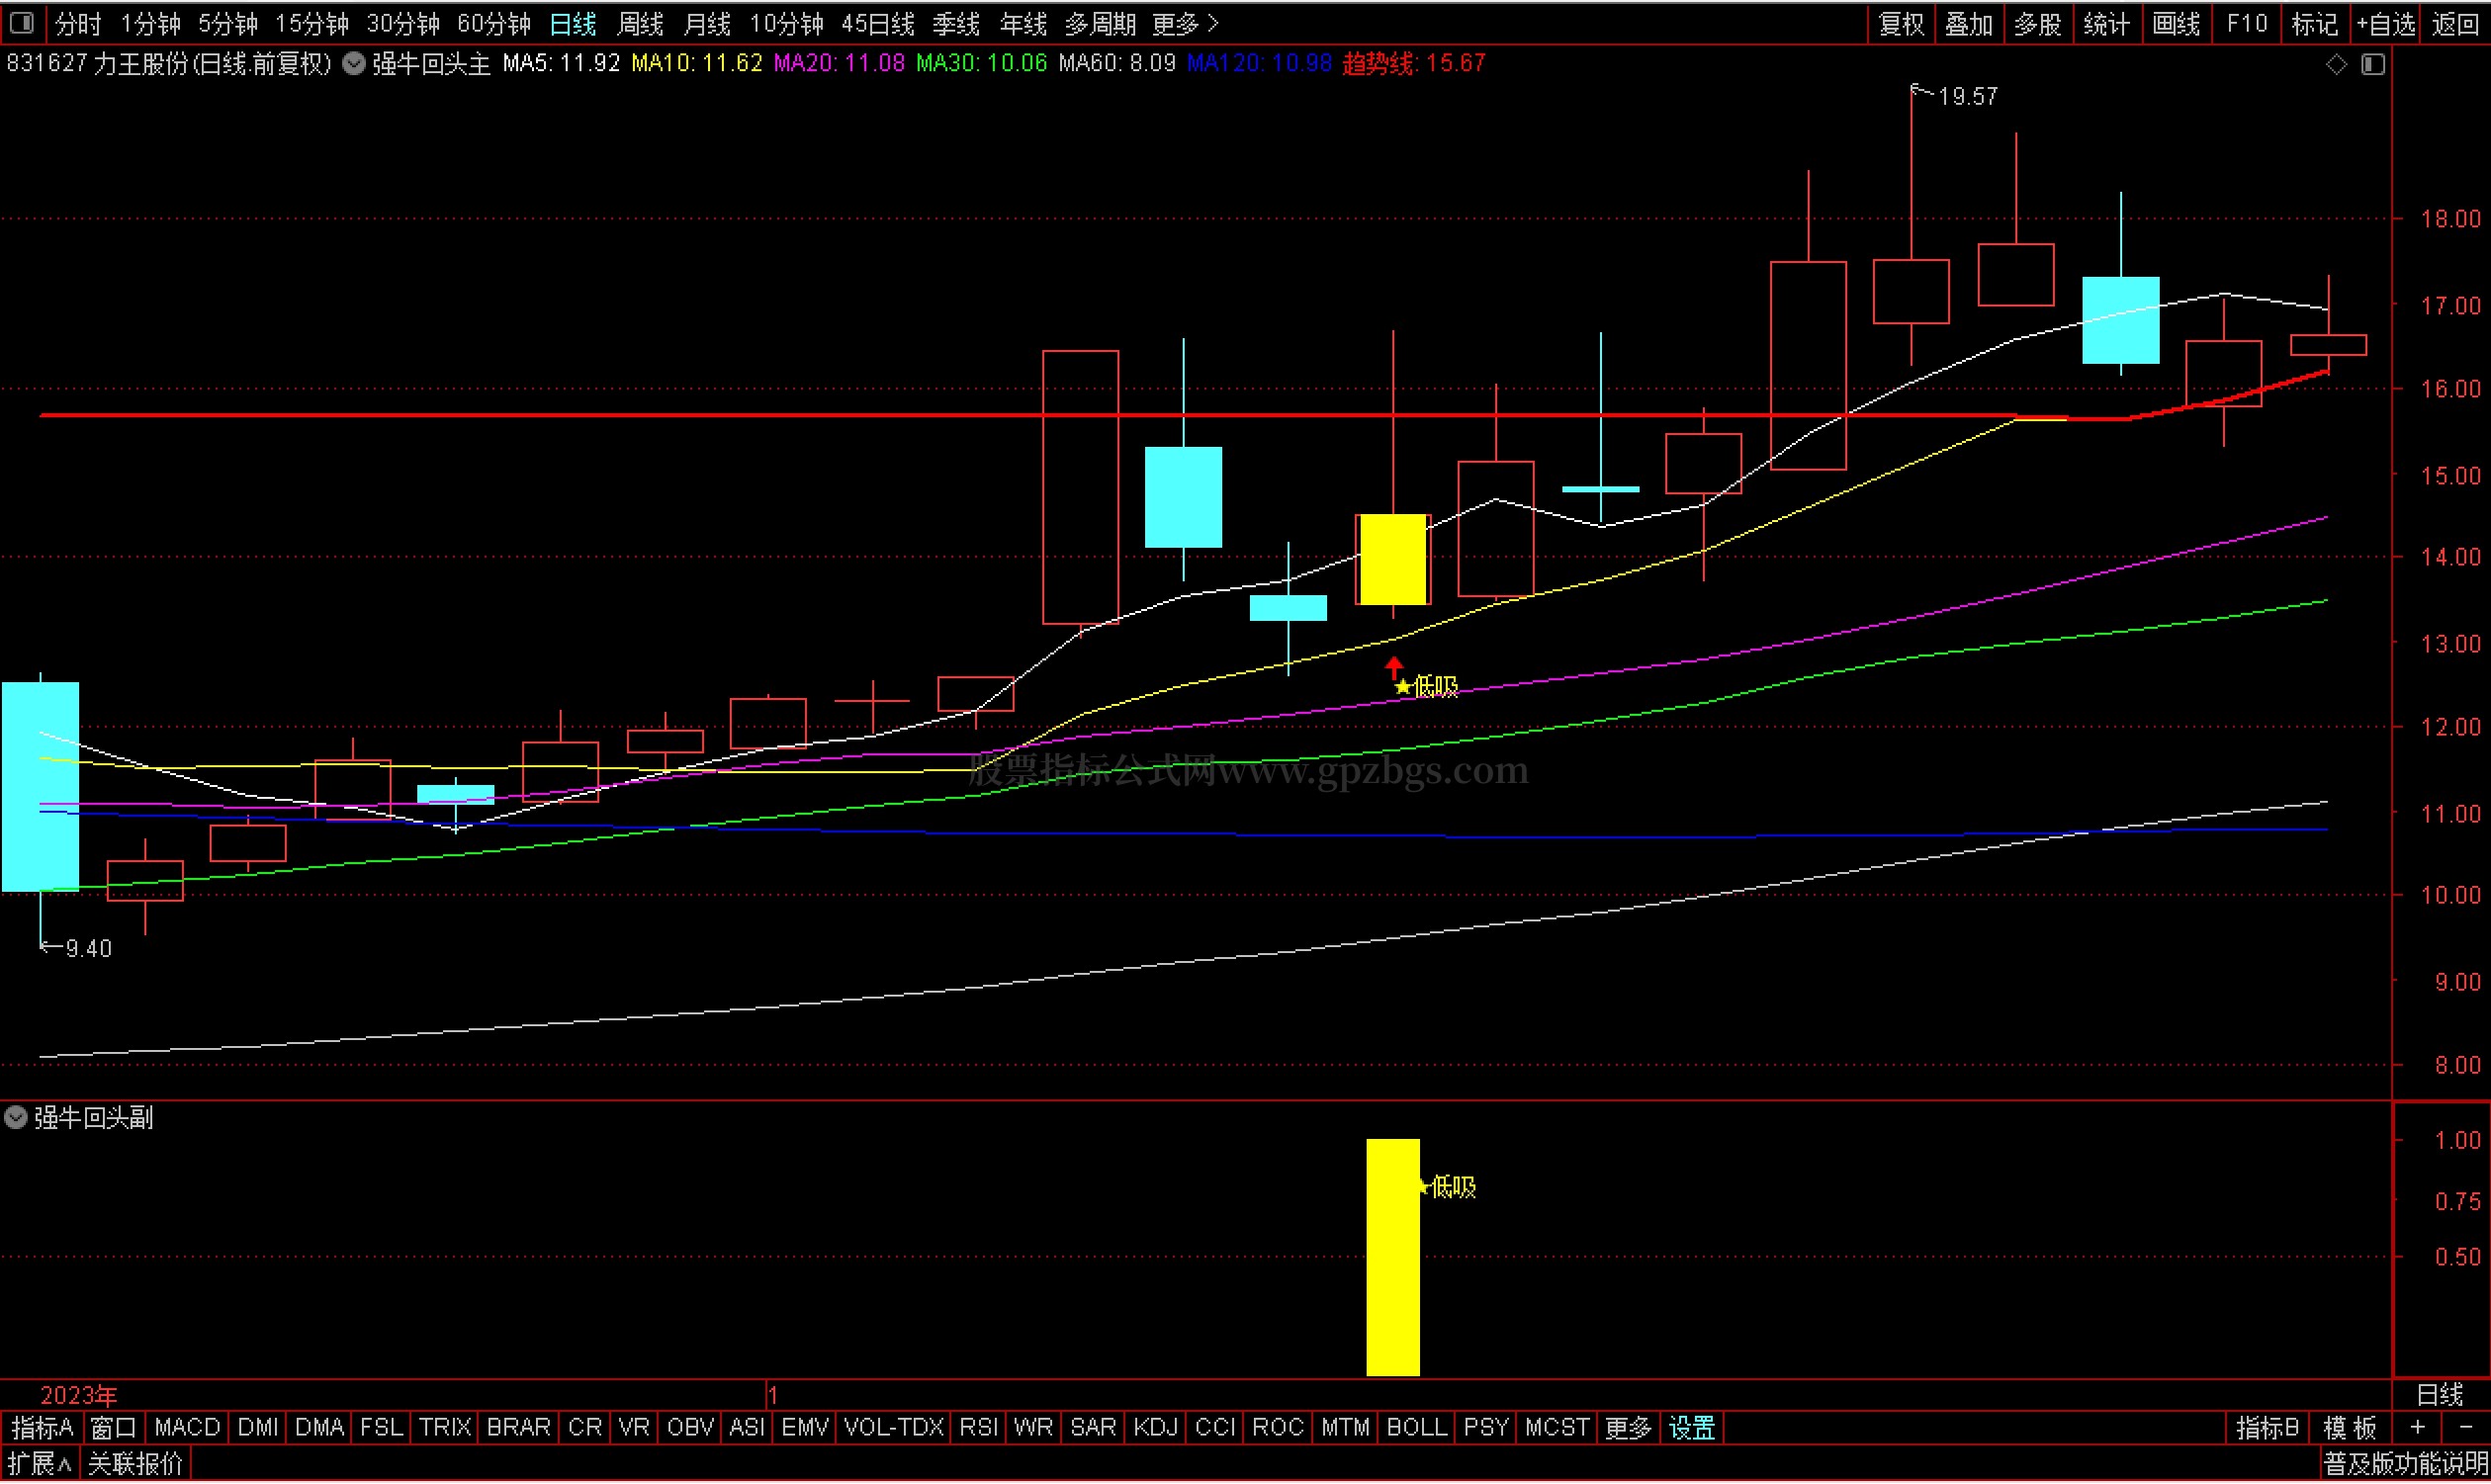Select the BRAR indicator
The height and width of the screenshot is (1484, 2491).
pyautogui.click(x=518, y=1428)
